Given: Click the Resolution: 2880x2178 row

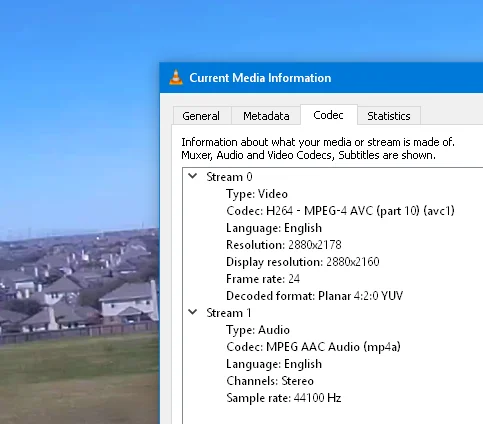Looking at the screenshot, I should [284, 245].
